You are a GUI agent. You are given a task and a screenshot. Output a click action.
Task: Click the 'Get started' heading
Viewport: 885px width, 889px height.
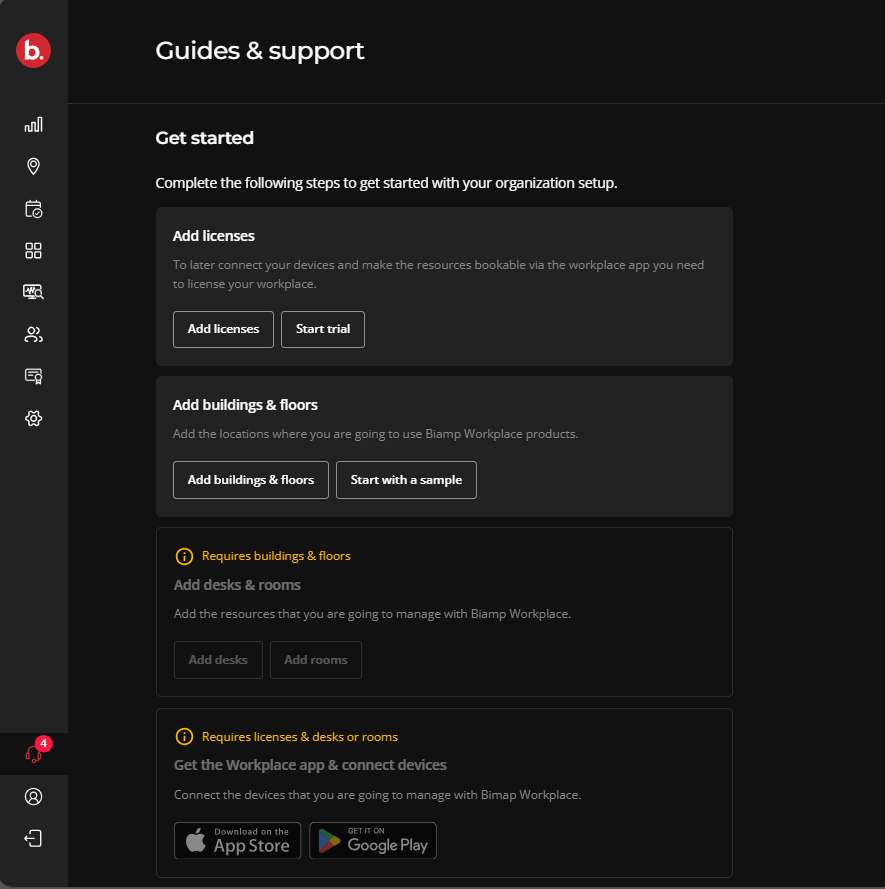205,138
